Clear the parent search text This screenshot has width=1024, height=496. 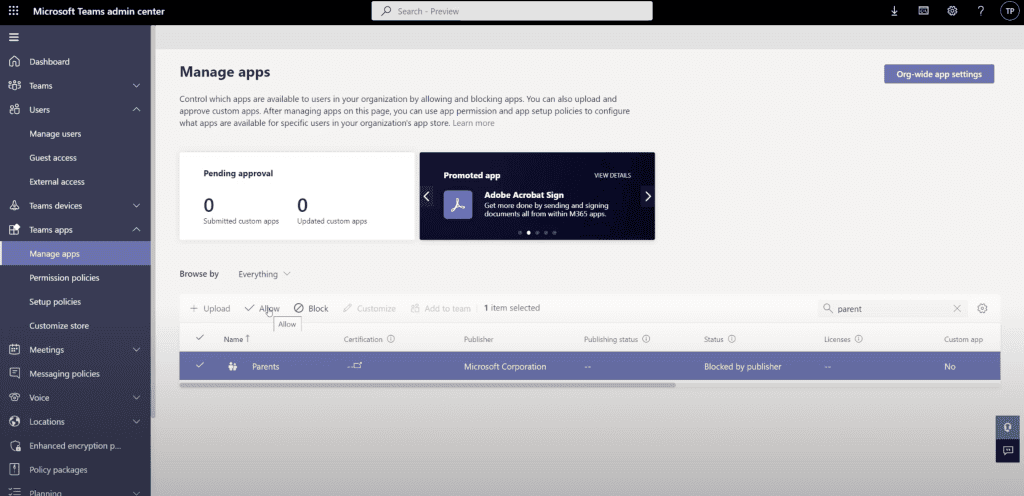pyautogui.click(x=957, y=309)
